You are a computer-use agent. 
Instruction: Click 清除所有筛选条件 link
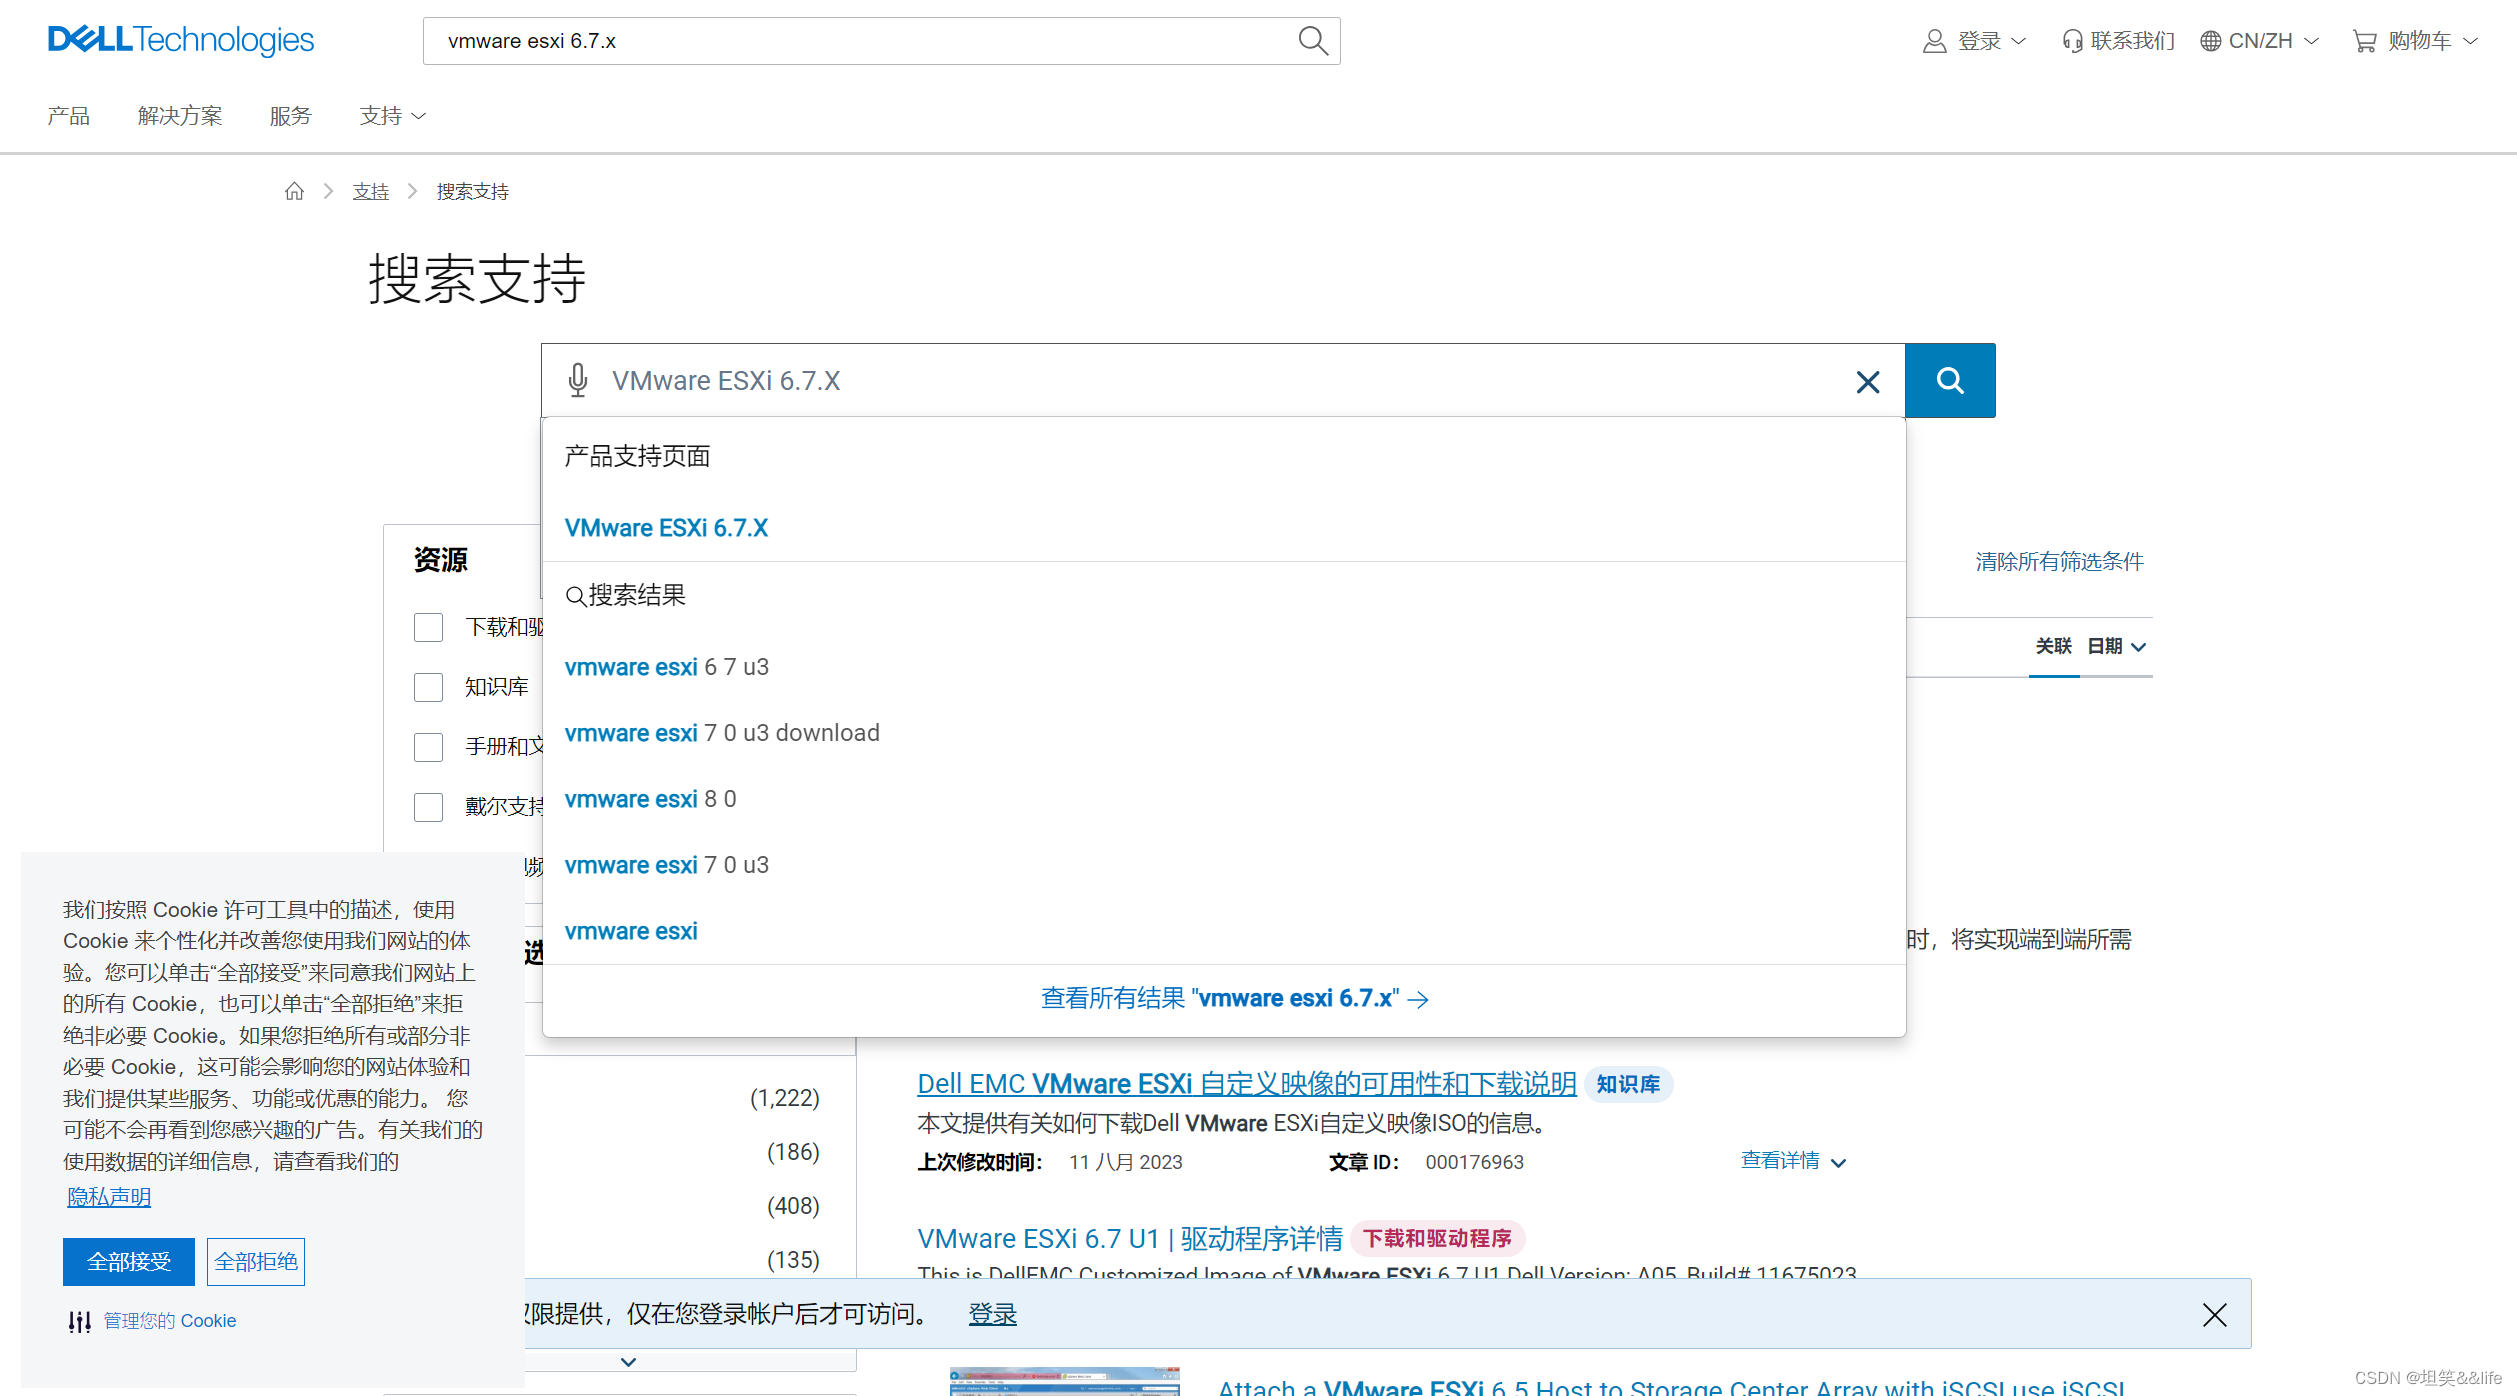click(x=2059, y=562)
